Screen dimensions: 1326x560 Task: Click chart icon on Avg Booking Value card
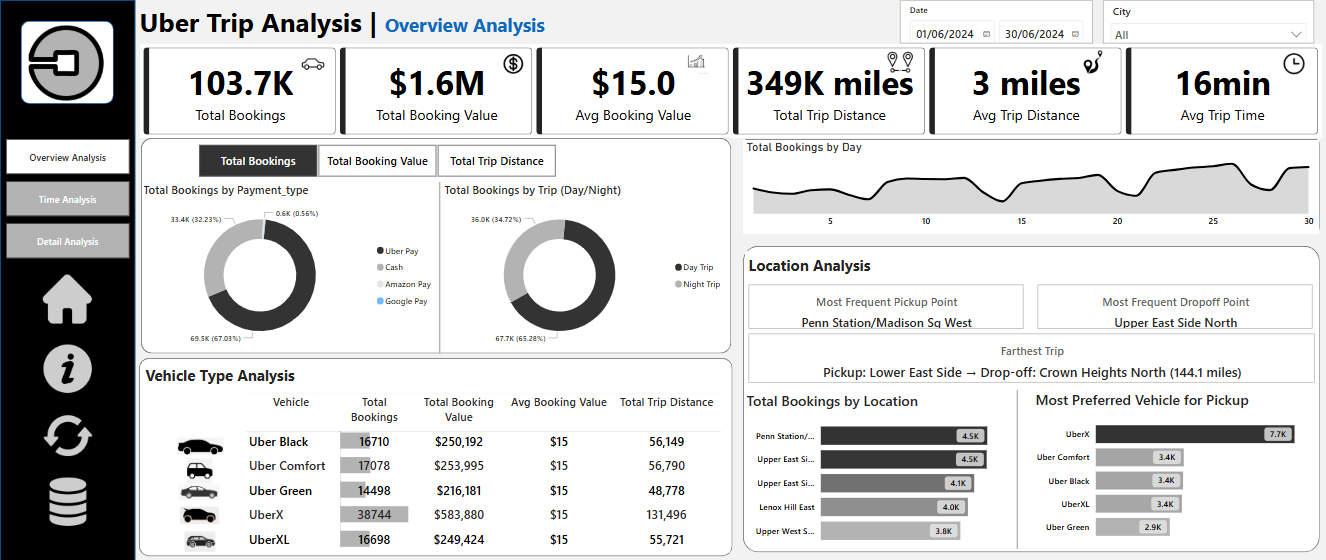pyautogui.click(x=696, y=62)
